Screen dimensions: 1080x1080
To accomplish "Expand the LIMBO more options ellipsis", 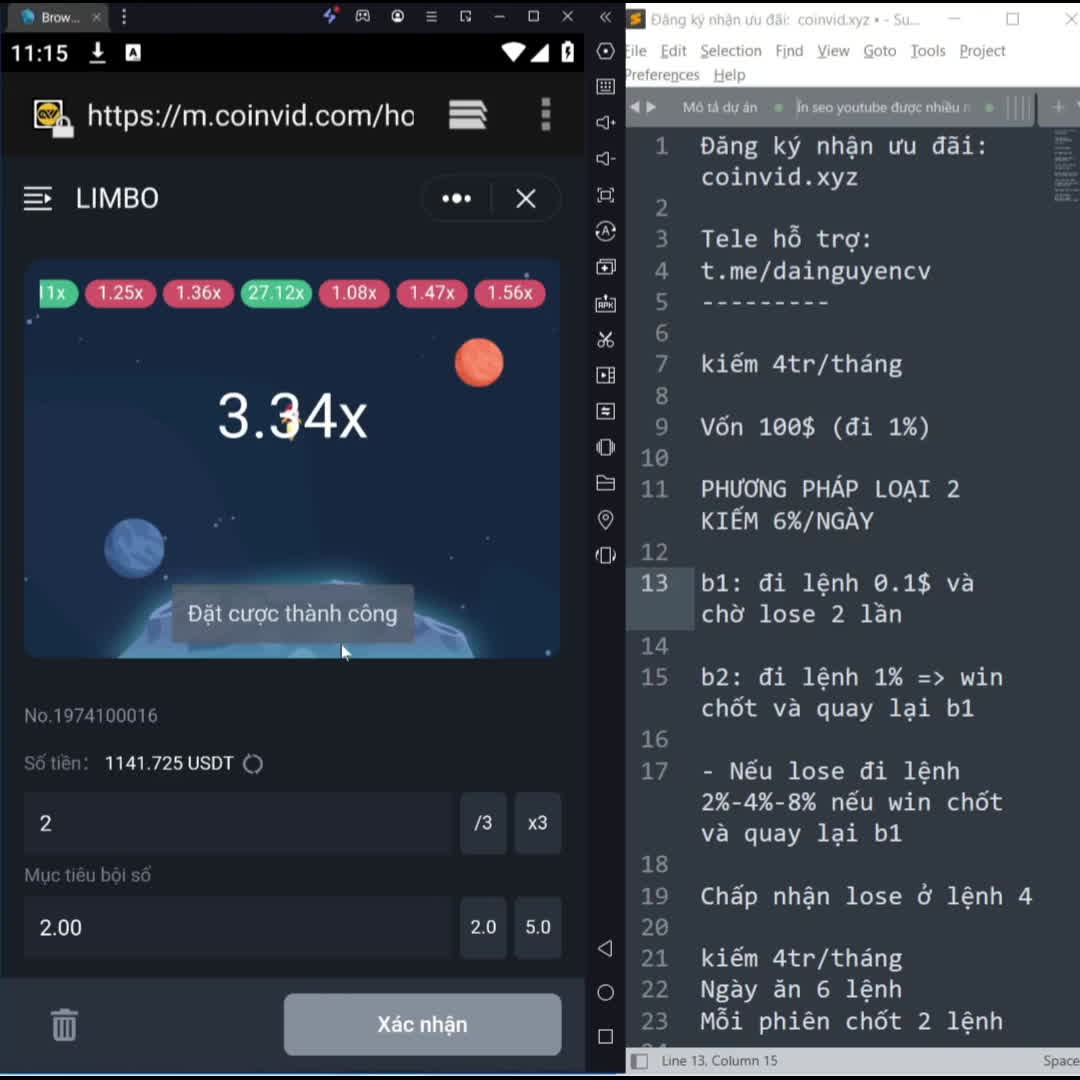I will tap(456, 198).
